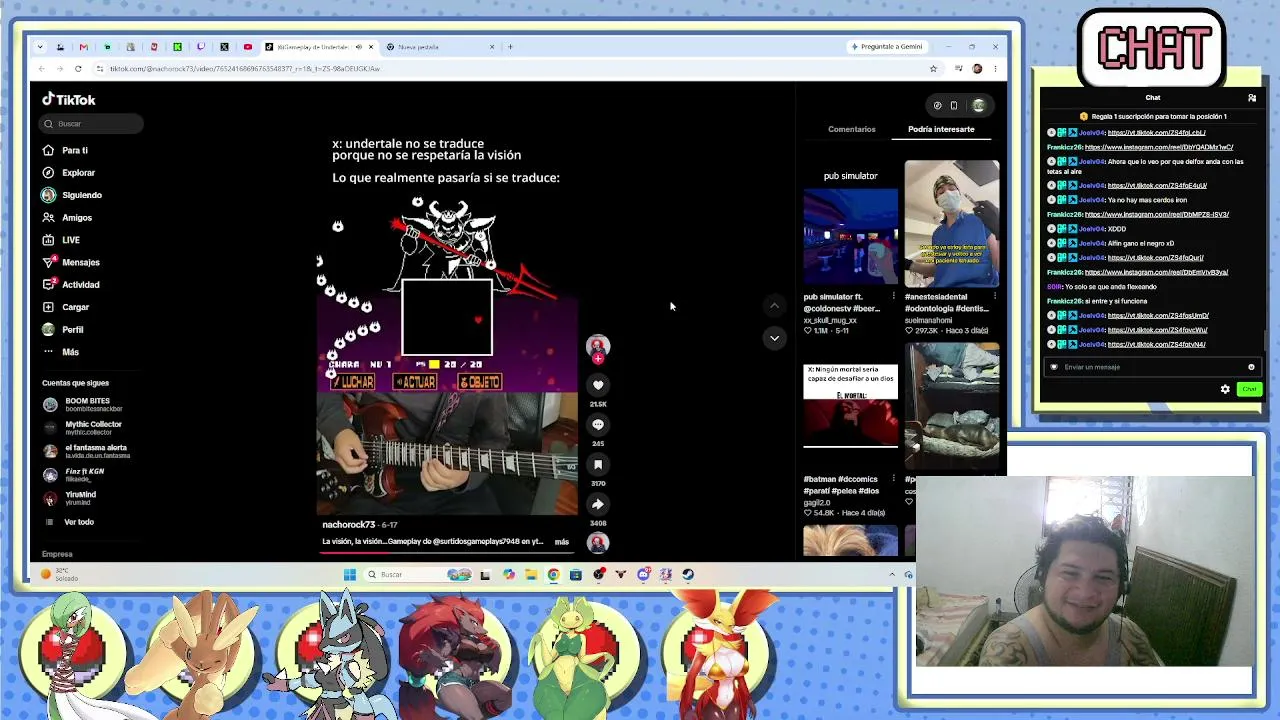Click the TikTok Buscar search field
This screenshot has height=720, width=1280.
tap(92, 124)
